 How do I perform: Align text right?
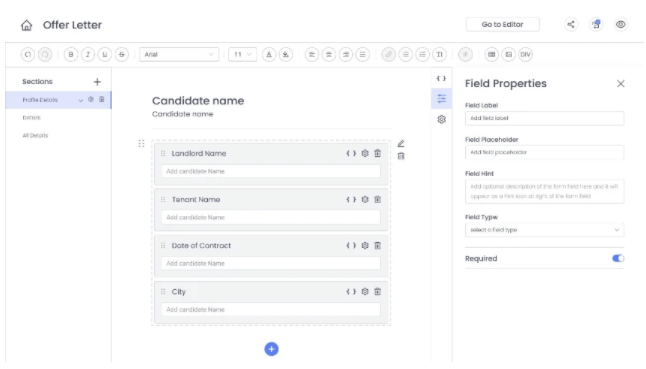coord(346,54)
